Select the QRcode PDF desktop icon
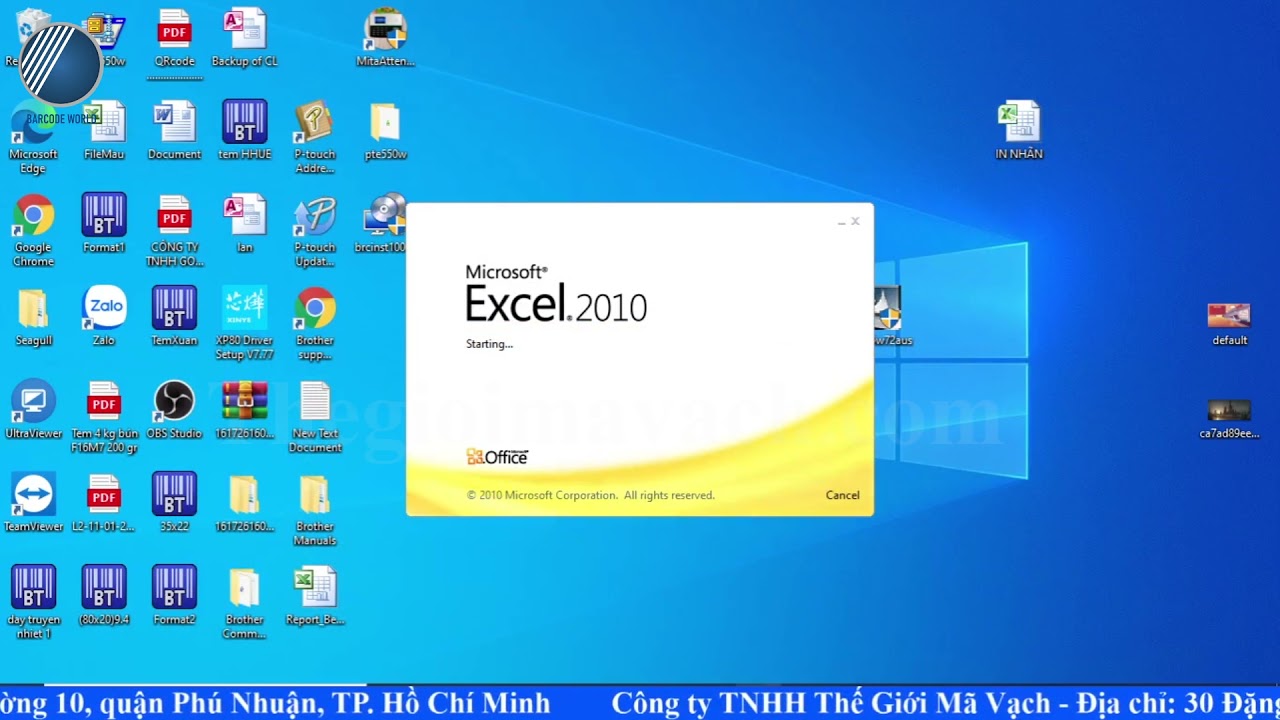This screenshot has height=720, width=1280. coord(174,40)
